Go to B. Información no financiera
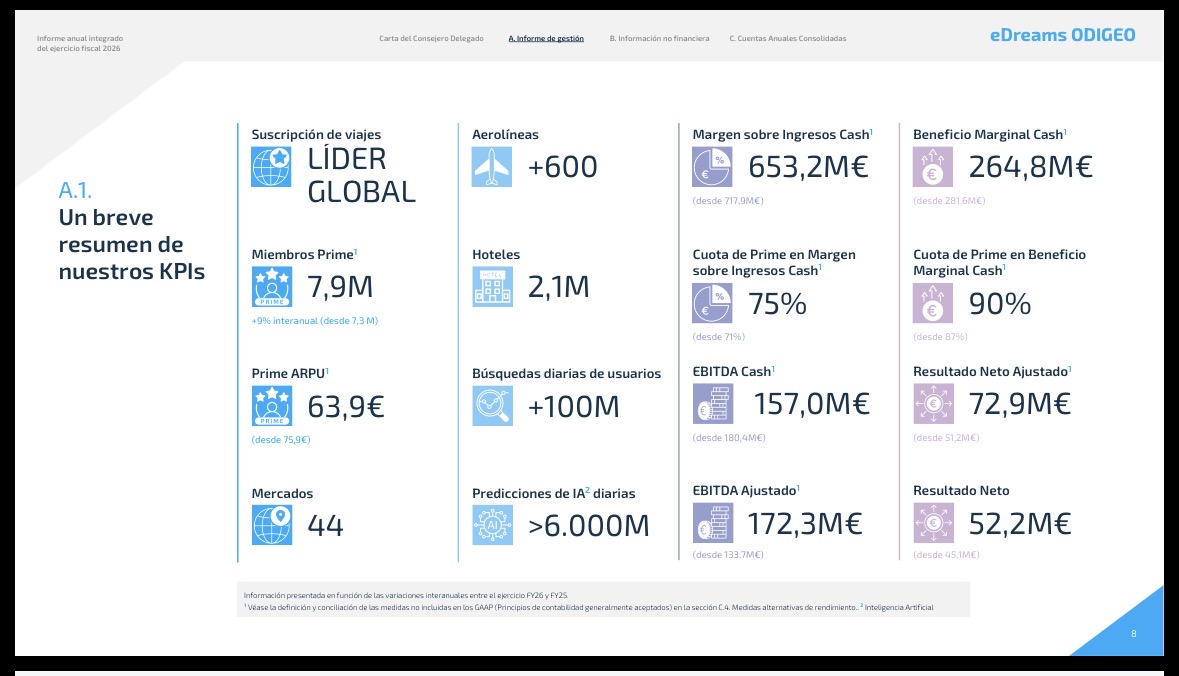The height and width of the screenshot is (676, 1179). [x=659, y=38]
